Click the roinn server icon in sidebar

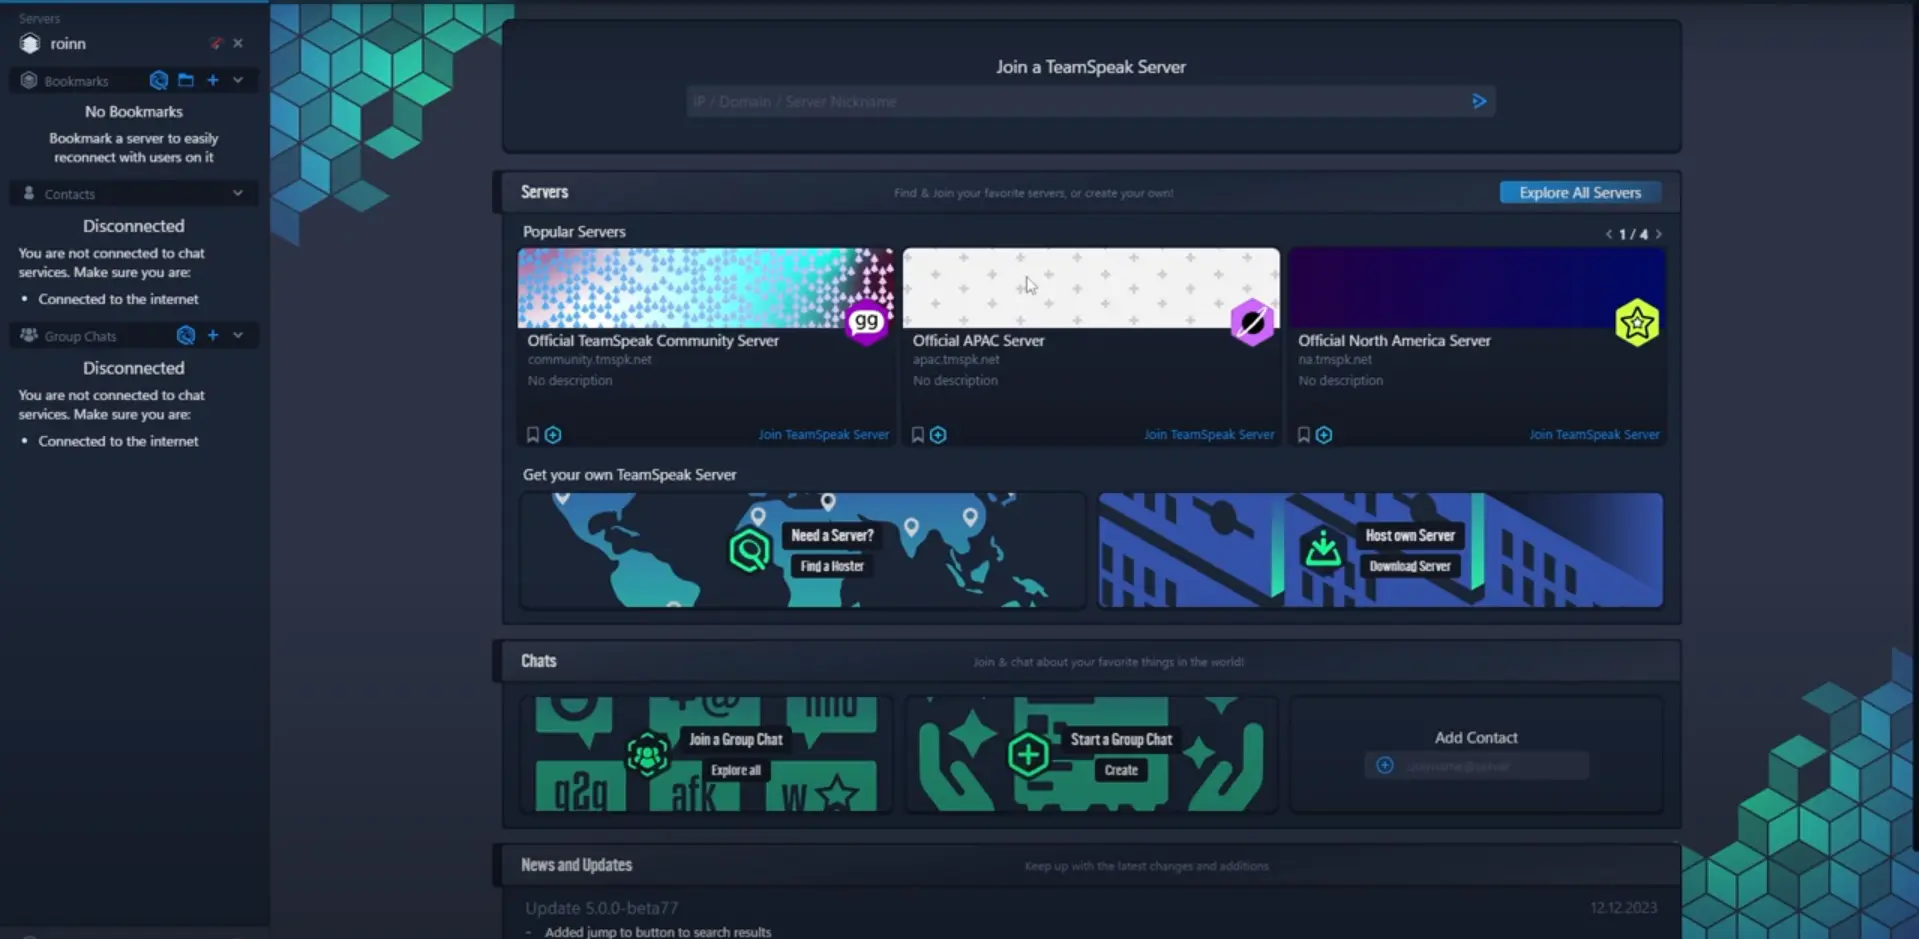[x=30, y=43]
